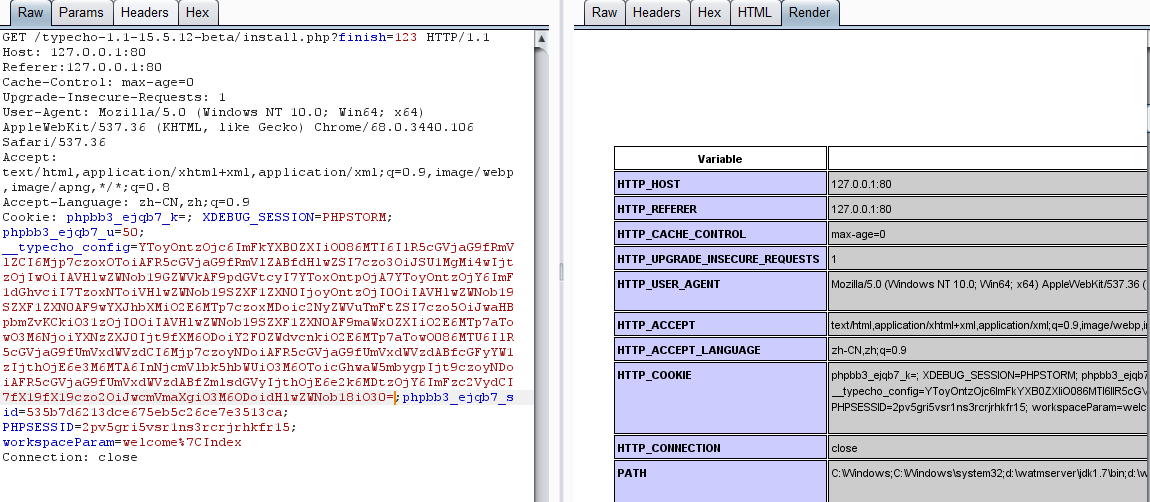Click the request pane scroll up arrow
Screen dimensions: 1150x502
pyautogui.click(x=541, y=38)
